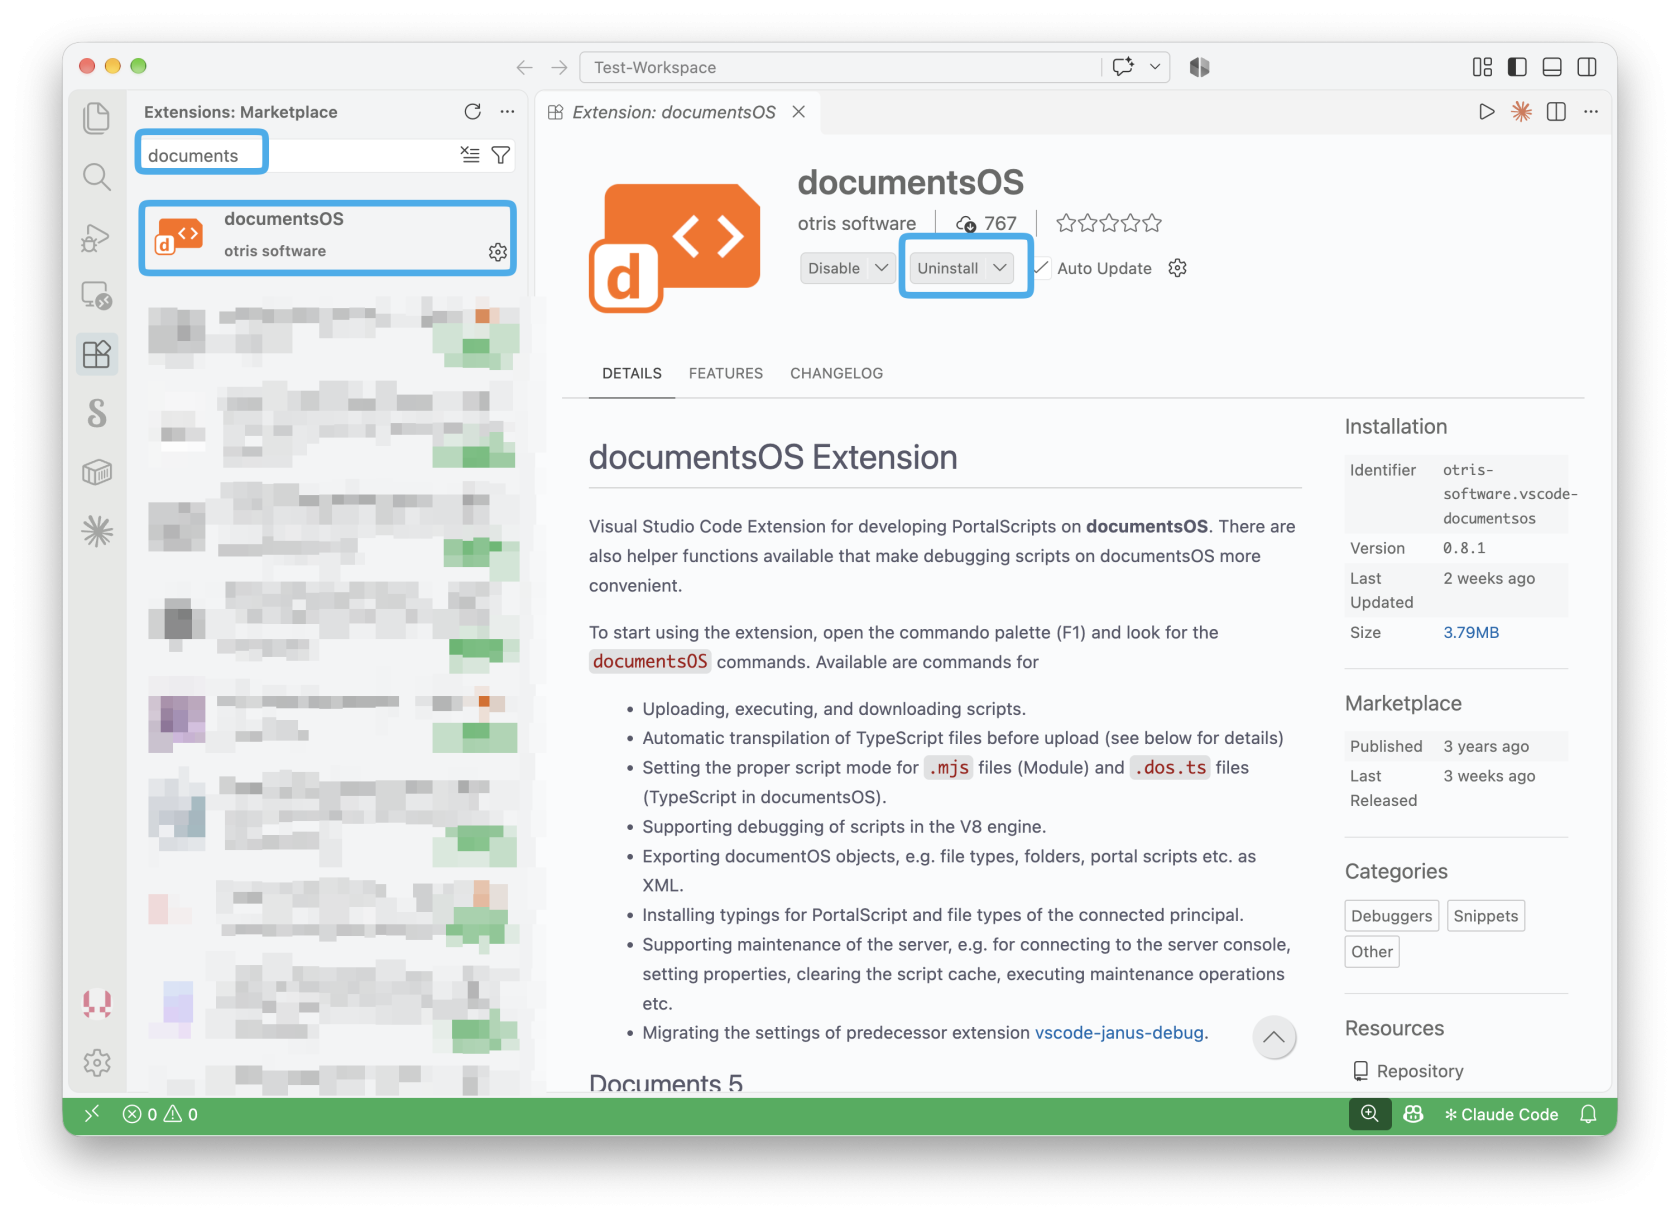The width and height of the screenshot is (1680, 1219).
Task: Click the Disable button
Action: [834, 268]
